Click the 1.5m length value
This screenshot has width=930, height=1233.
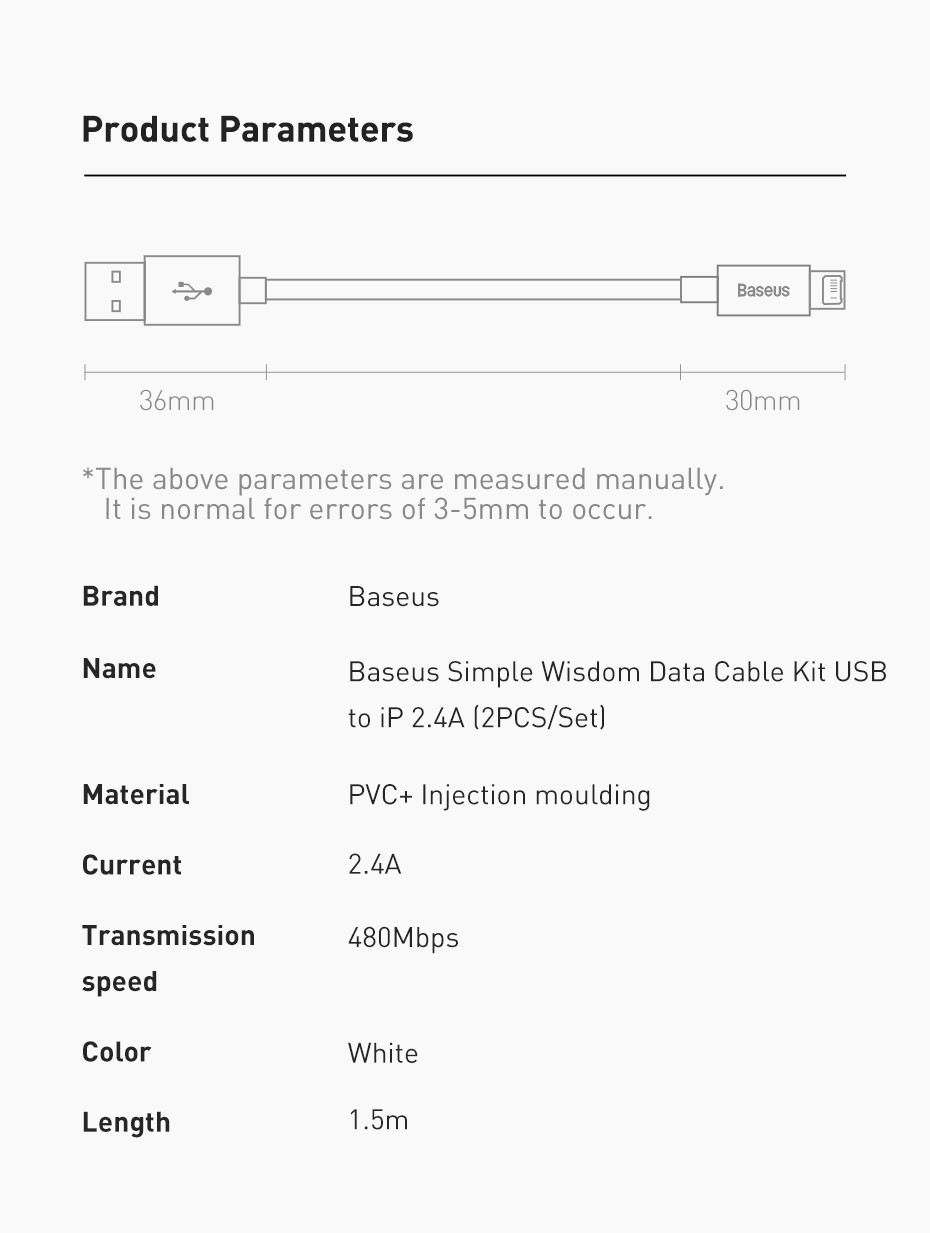click(x=378, y=1120)
